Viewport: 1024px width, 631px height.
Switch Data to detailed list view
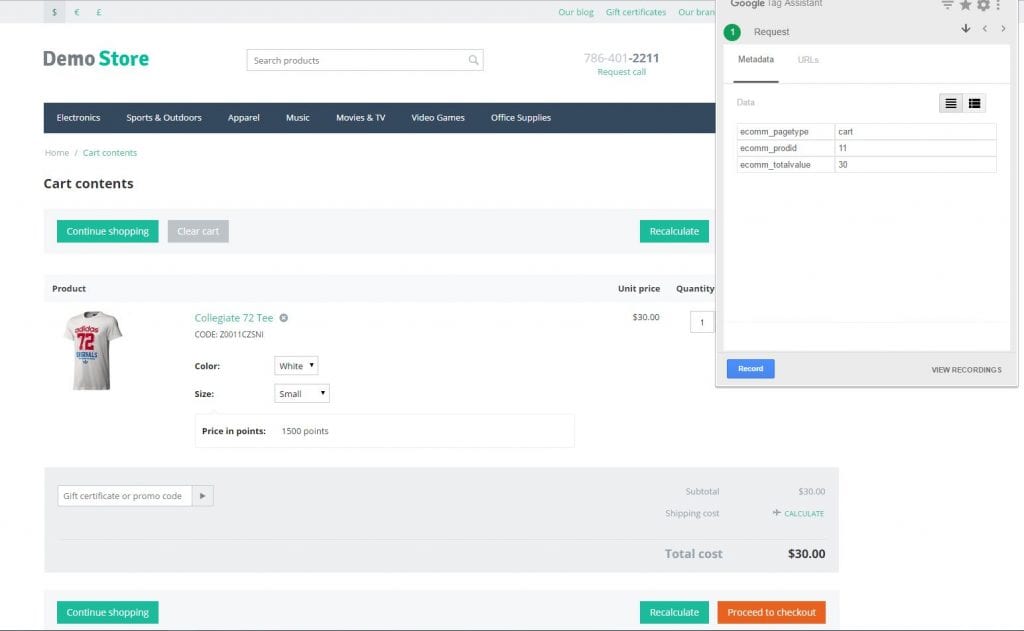pyautogui.click(x=974, y=103)
